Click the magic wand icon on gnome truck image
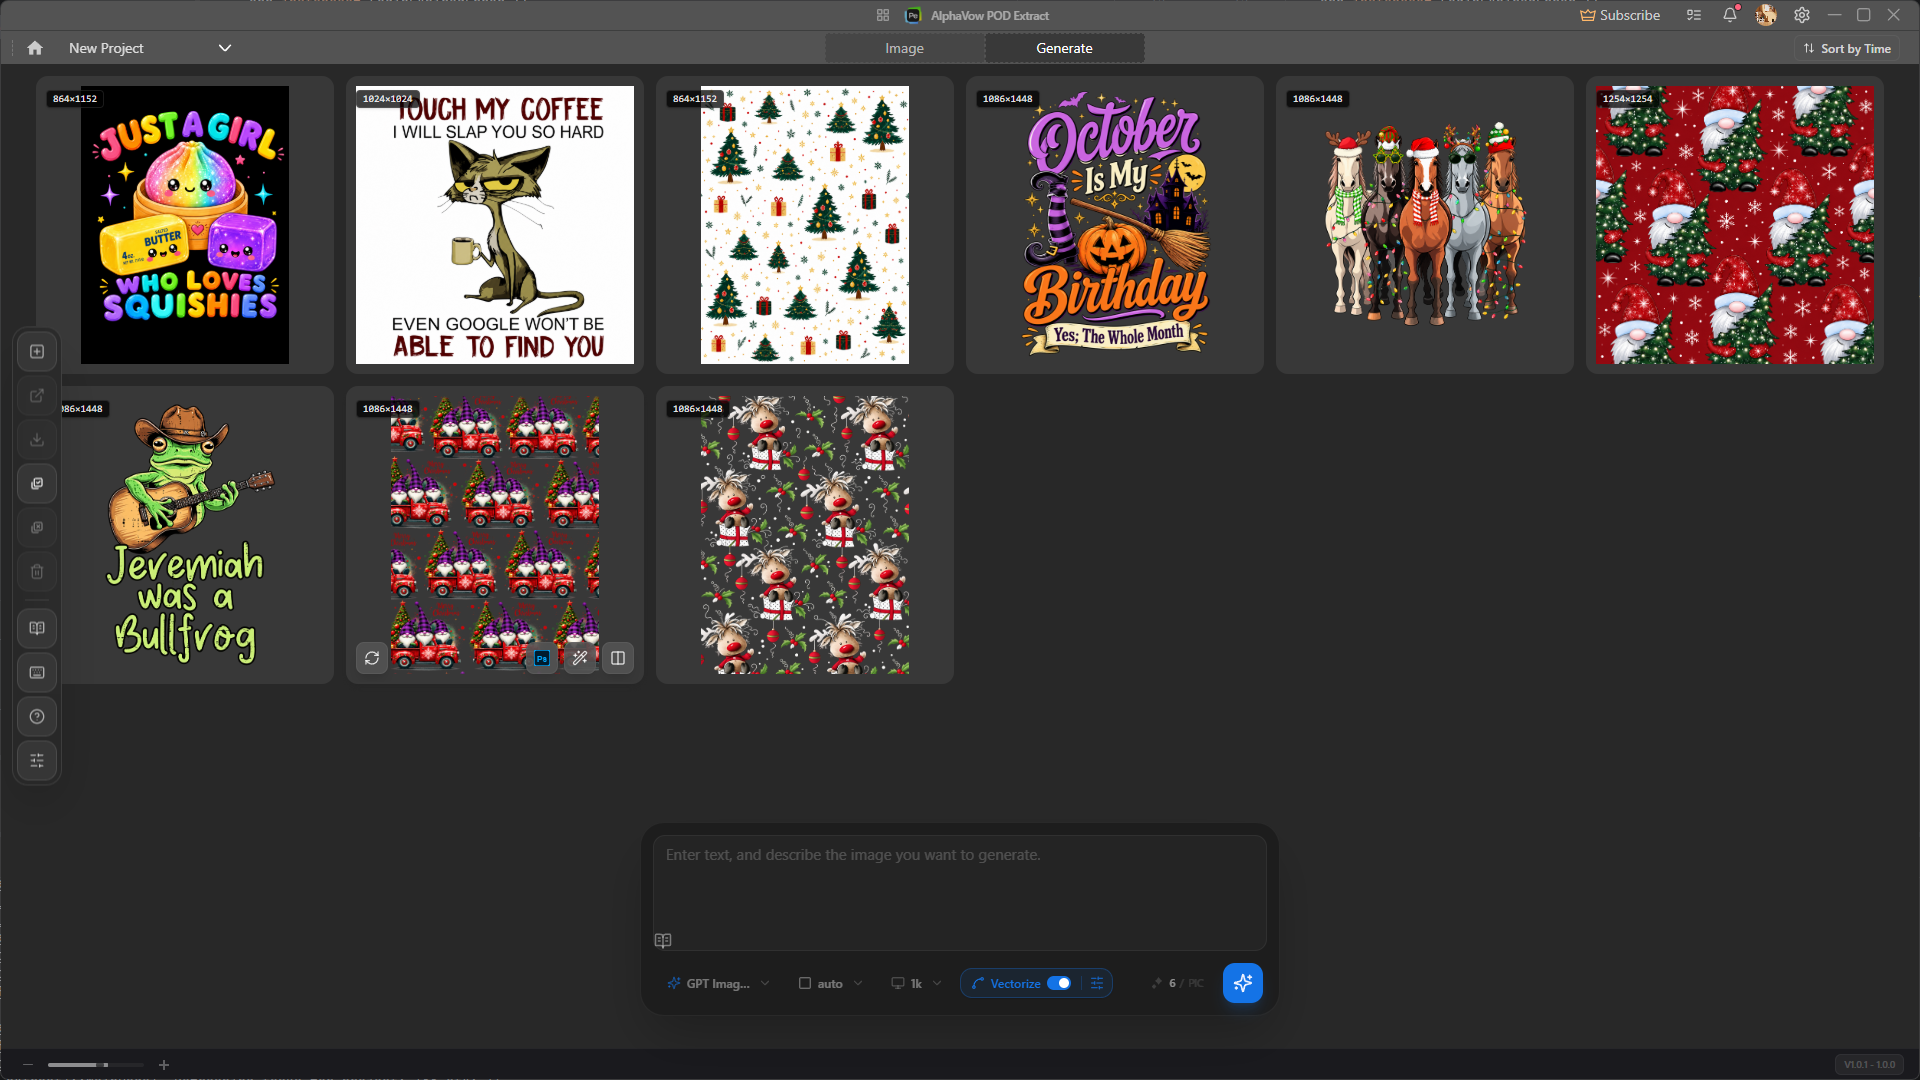The width and height of the screenshot is (1920, 1080). tap(580, 658)
